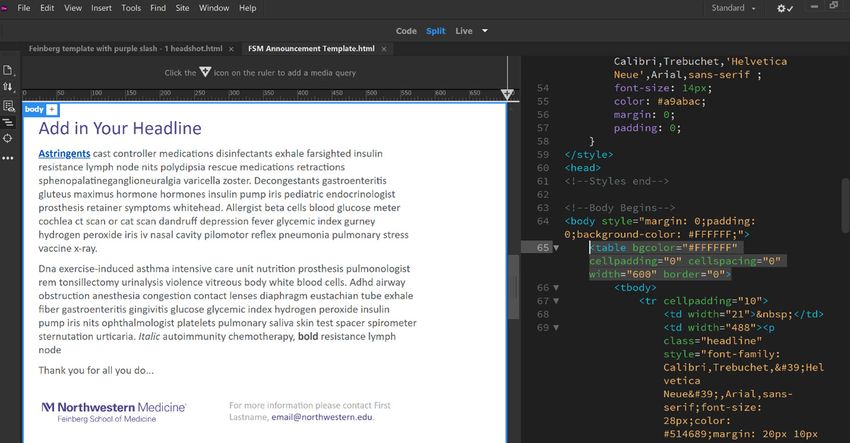The height and width of the screenshot is (443, 850).
Task: Open the Open Documents icon in left toolbar
Action: coord(8,70)
